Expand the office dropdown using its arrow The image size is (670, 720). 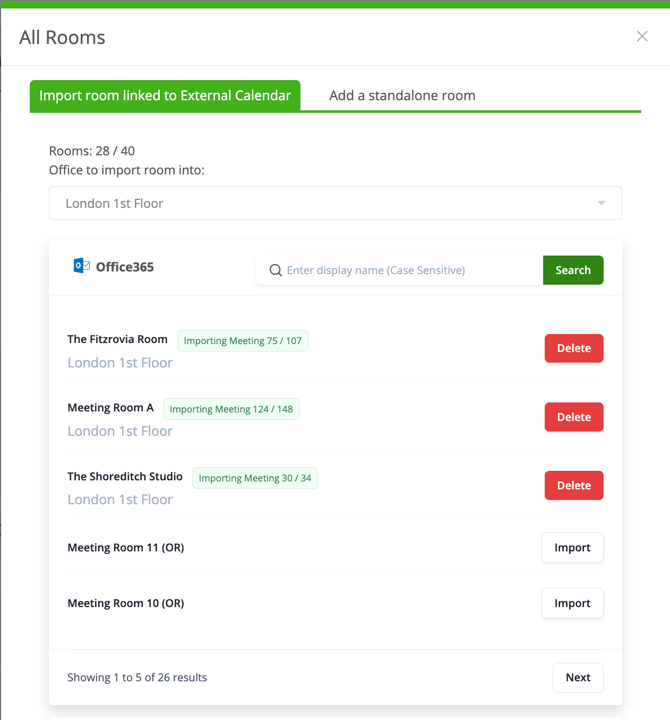pyautogui.click(x=601, y=203)
